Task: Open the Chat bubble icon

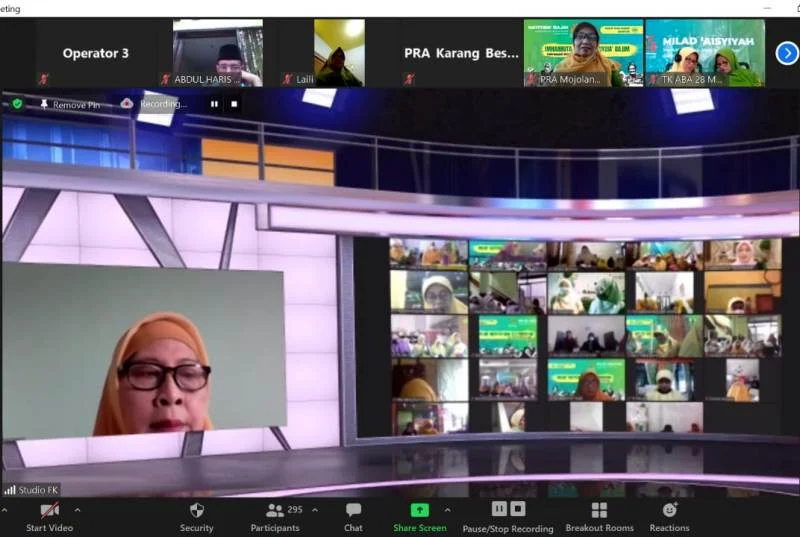Action: click(353, 510)
